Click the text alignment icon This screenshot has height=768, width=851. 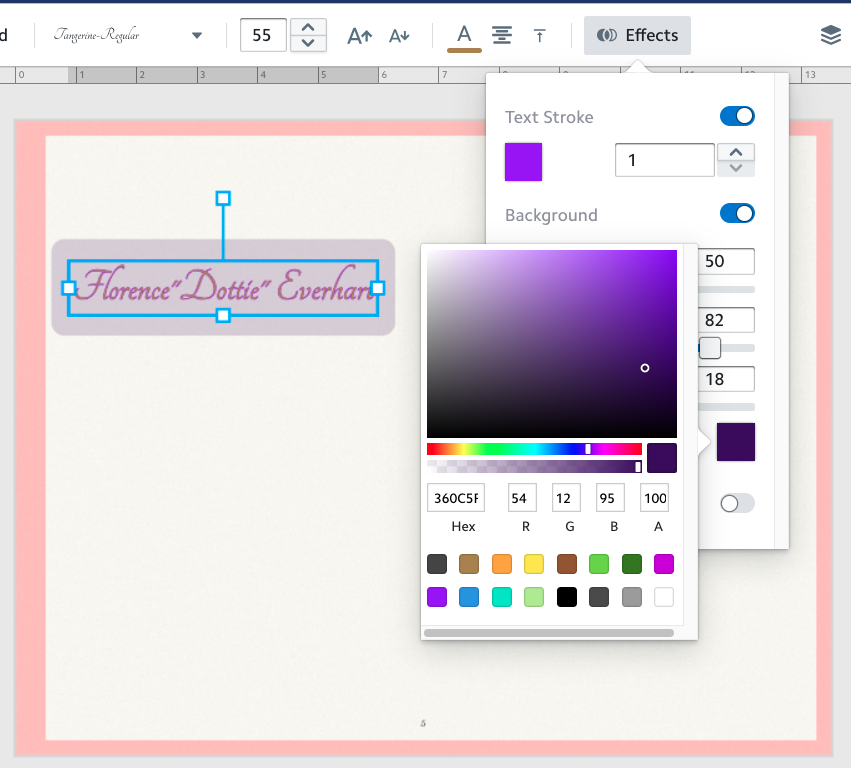pyautogui.click(x=502, y=35)
